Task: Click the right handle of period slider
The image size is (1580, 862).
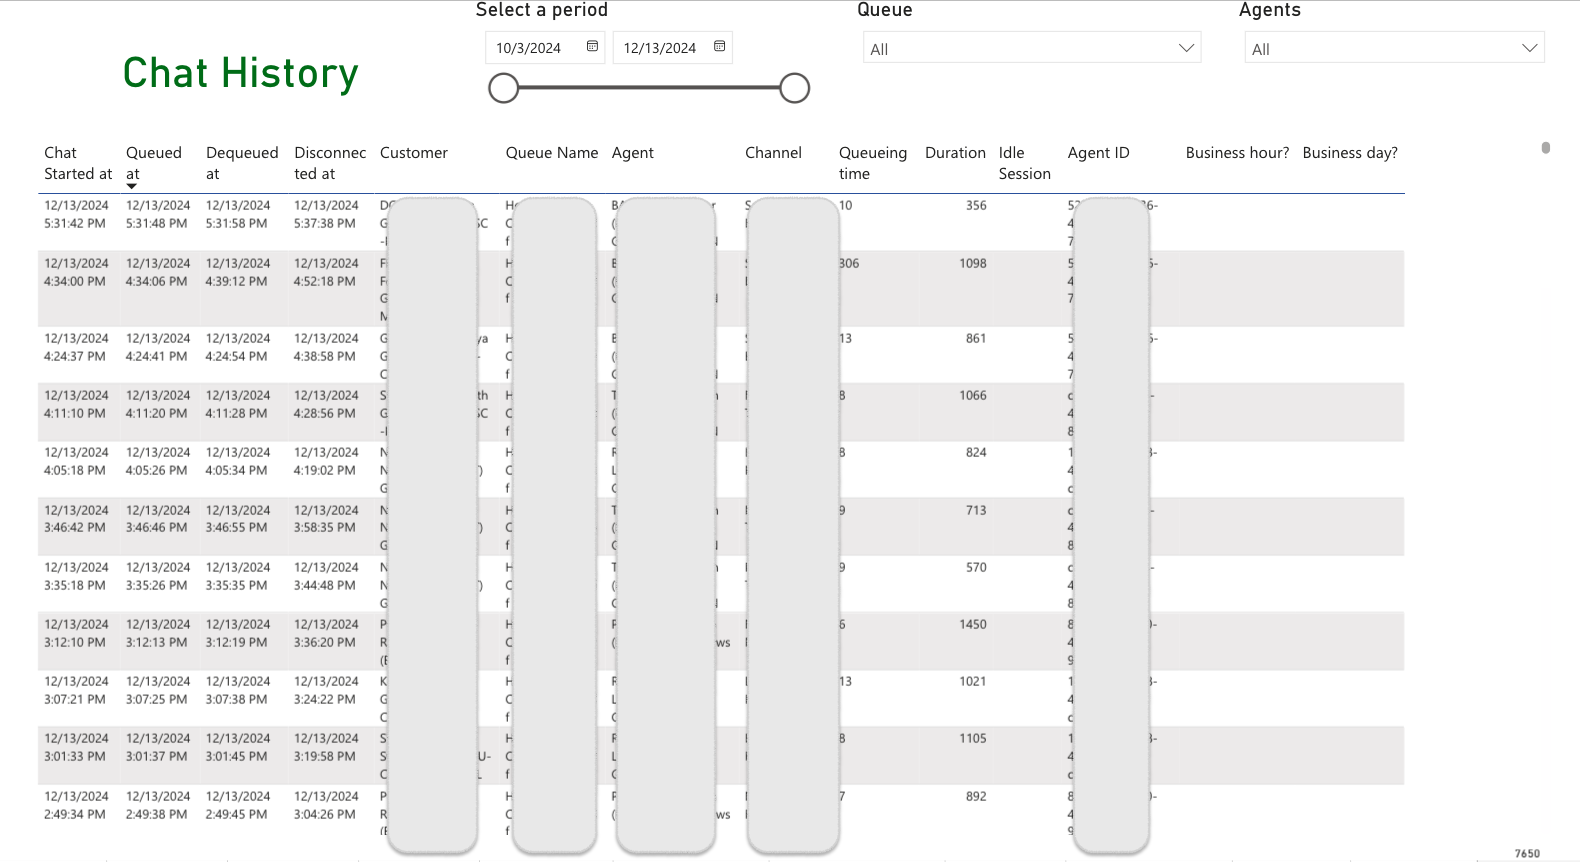Action: (794, 88)
